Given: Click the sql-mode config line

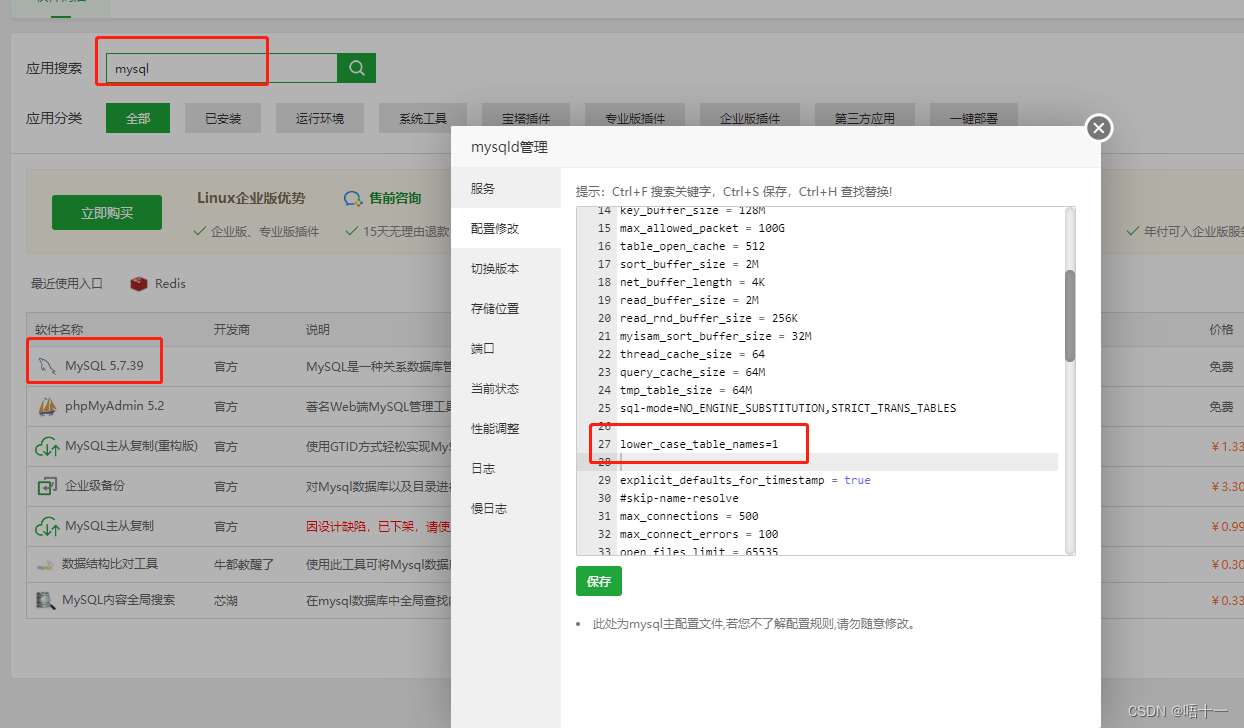Looking at the screenshot, I should (788, 408).
